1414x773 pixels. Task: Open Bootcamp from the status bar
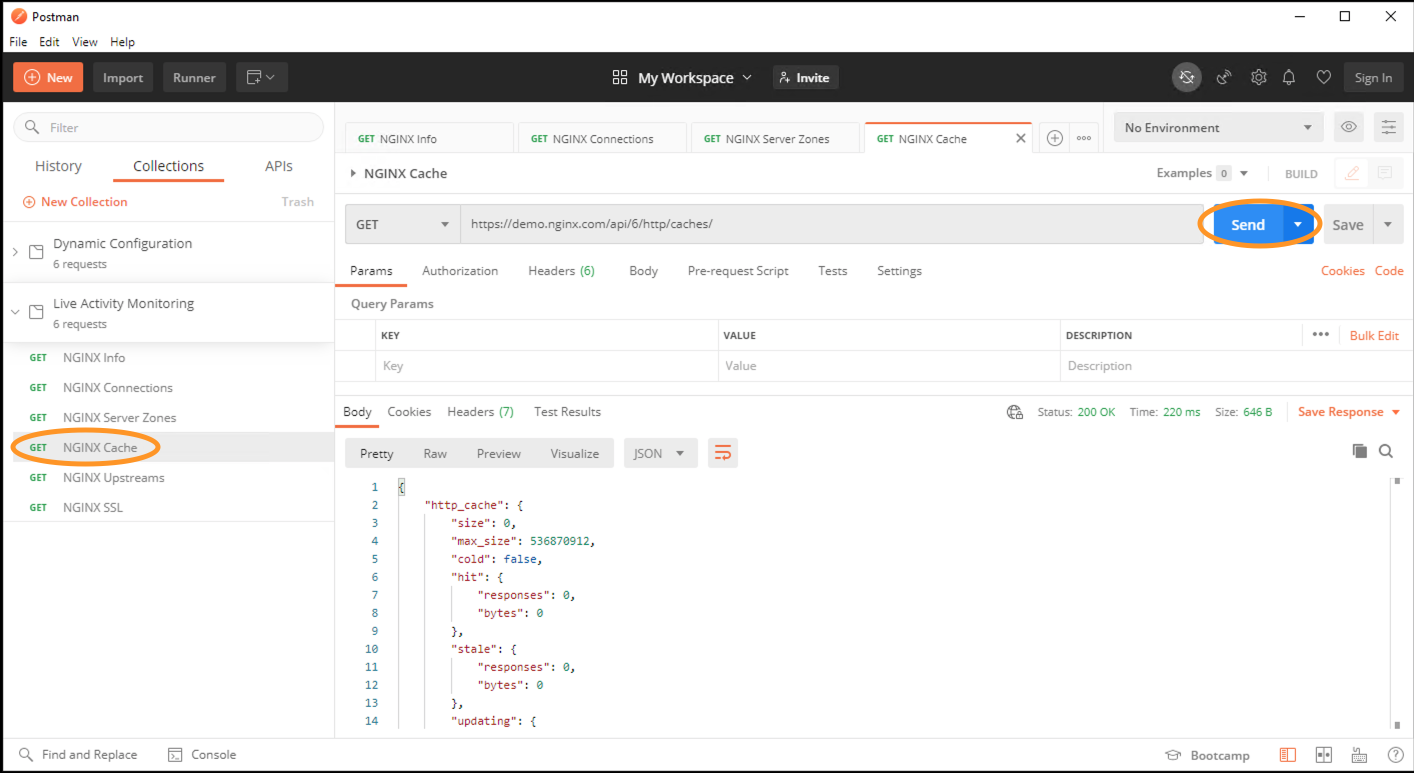(1208, 755)
